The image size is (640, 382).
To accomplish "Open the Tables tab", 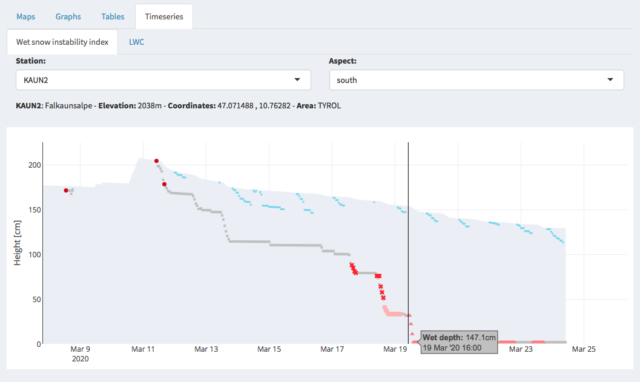I will coord(113,17).
